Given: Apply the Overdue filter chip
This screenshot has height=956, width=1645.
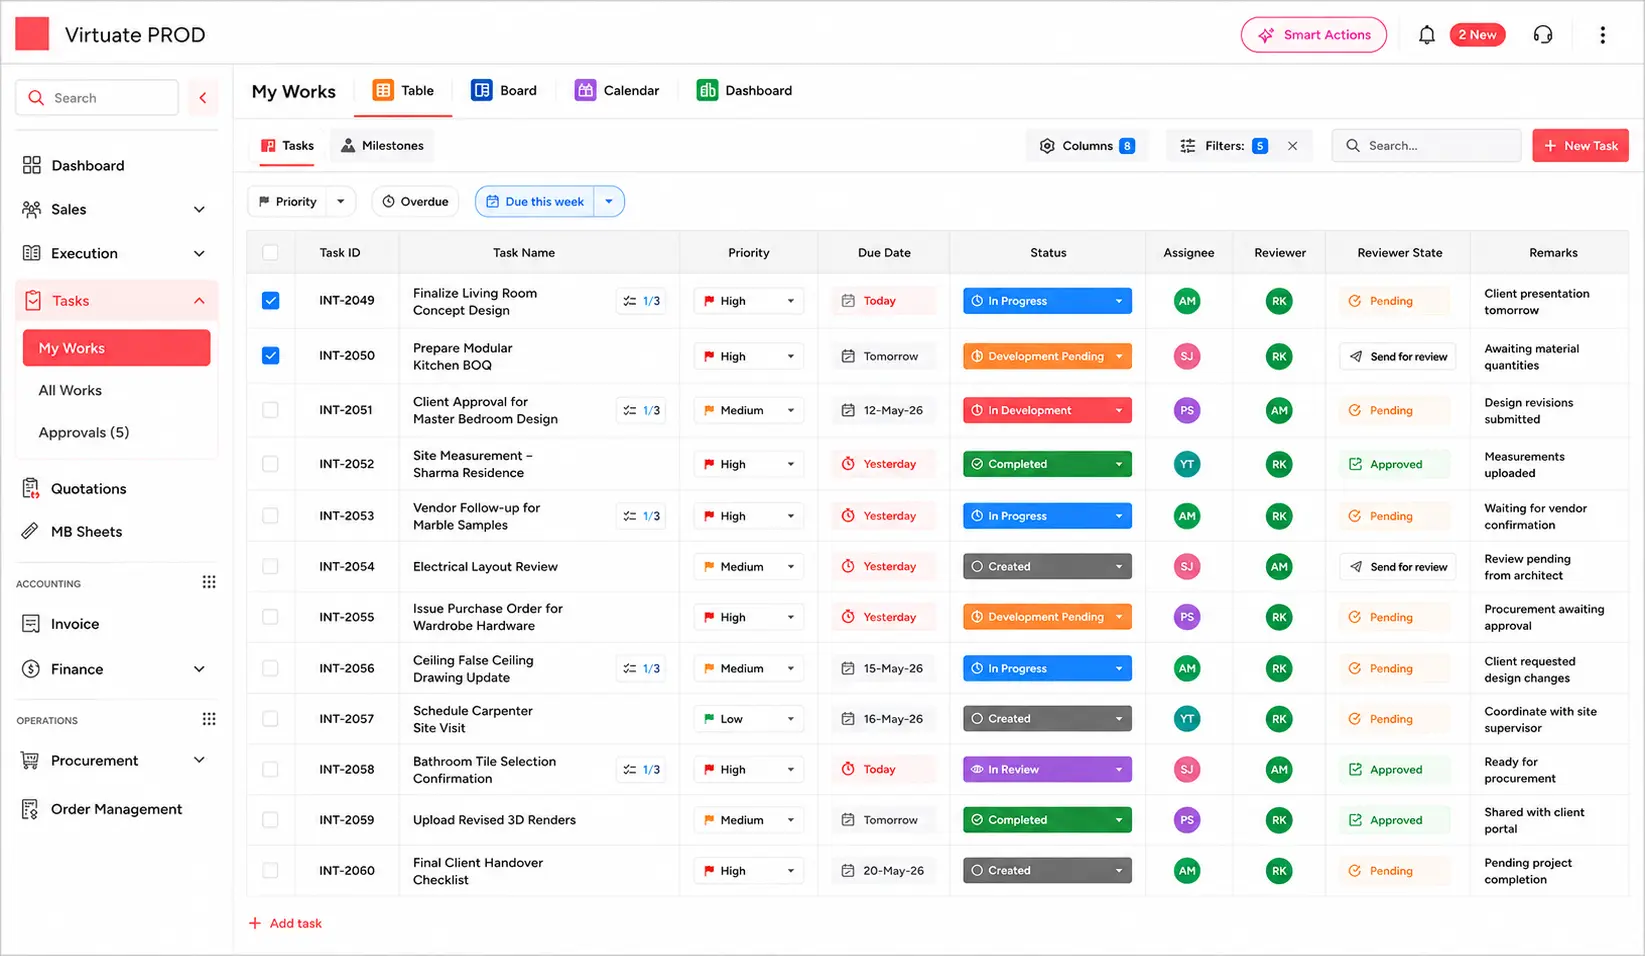Looking at the screenshot, I should [x=415, y=202].
